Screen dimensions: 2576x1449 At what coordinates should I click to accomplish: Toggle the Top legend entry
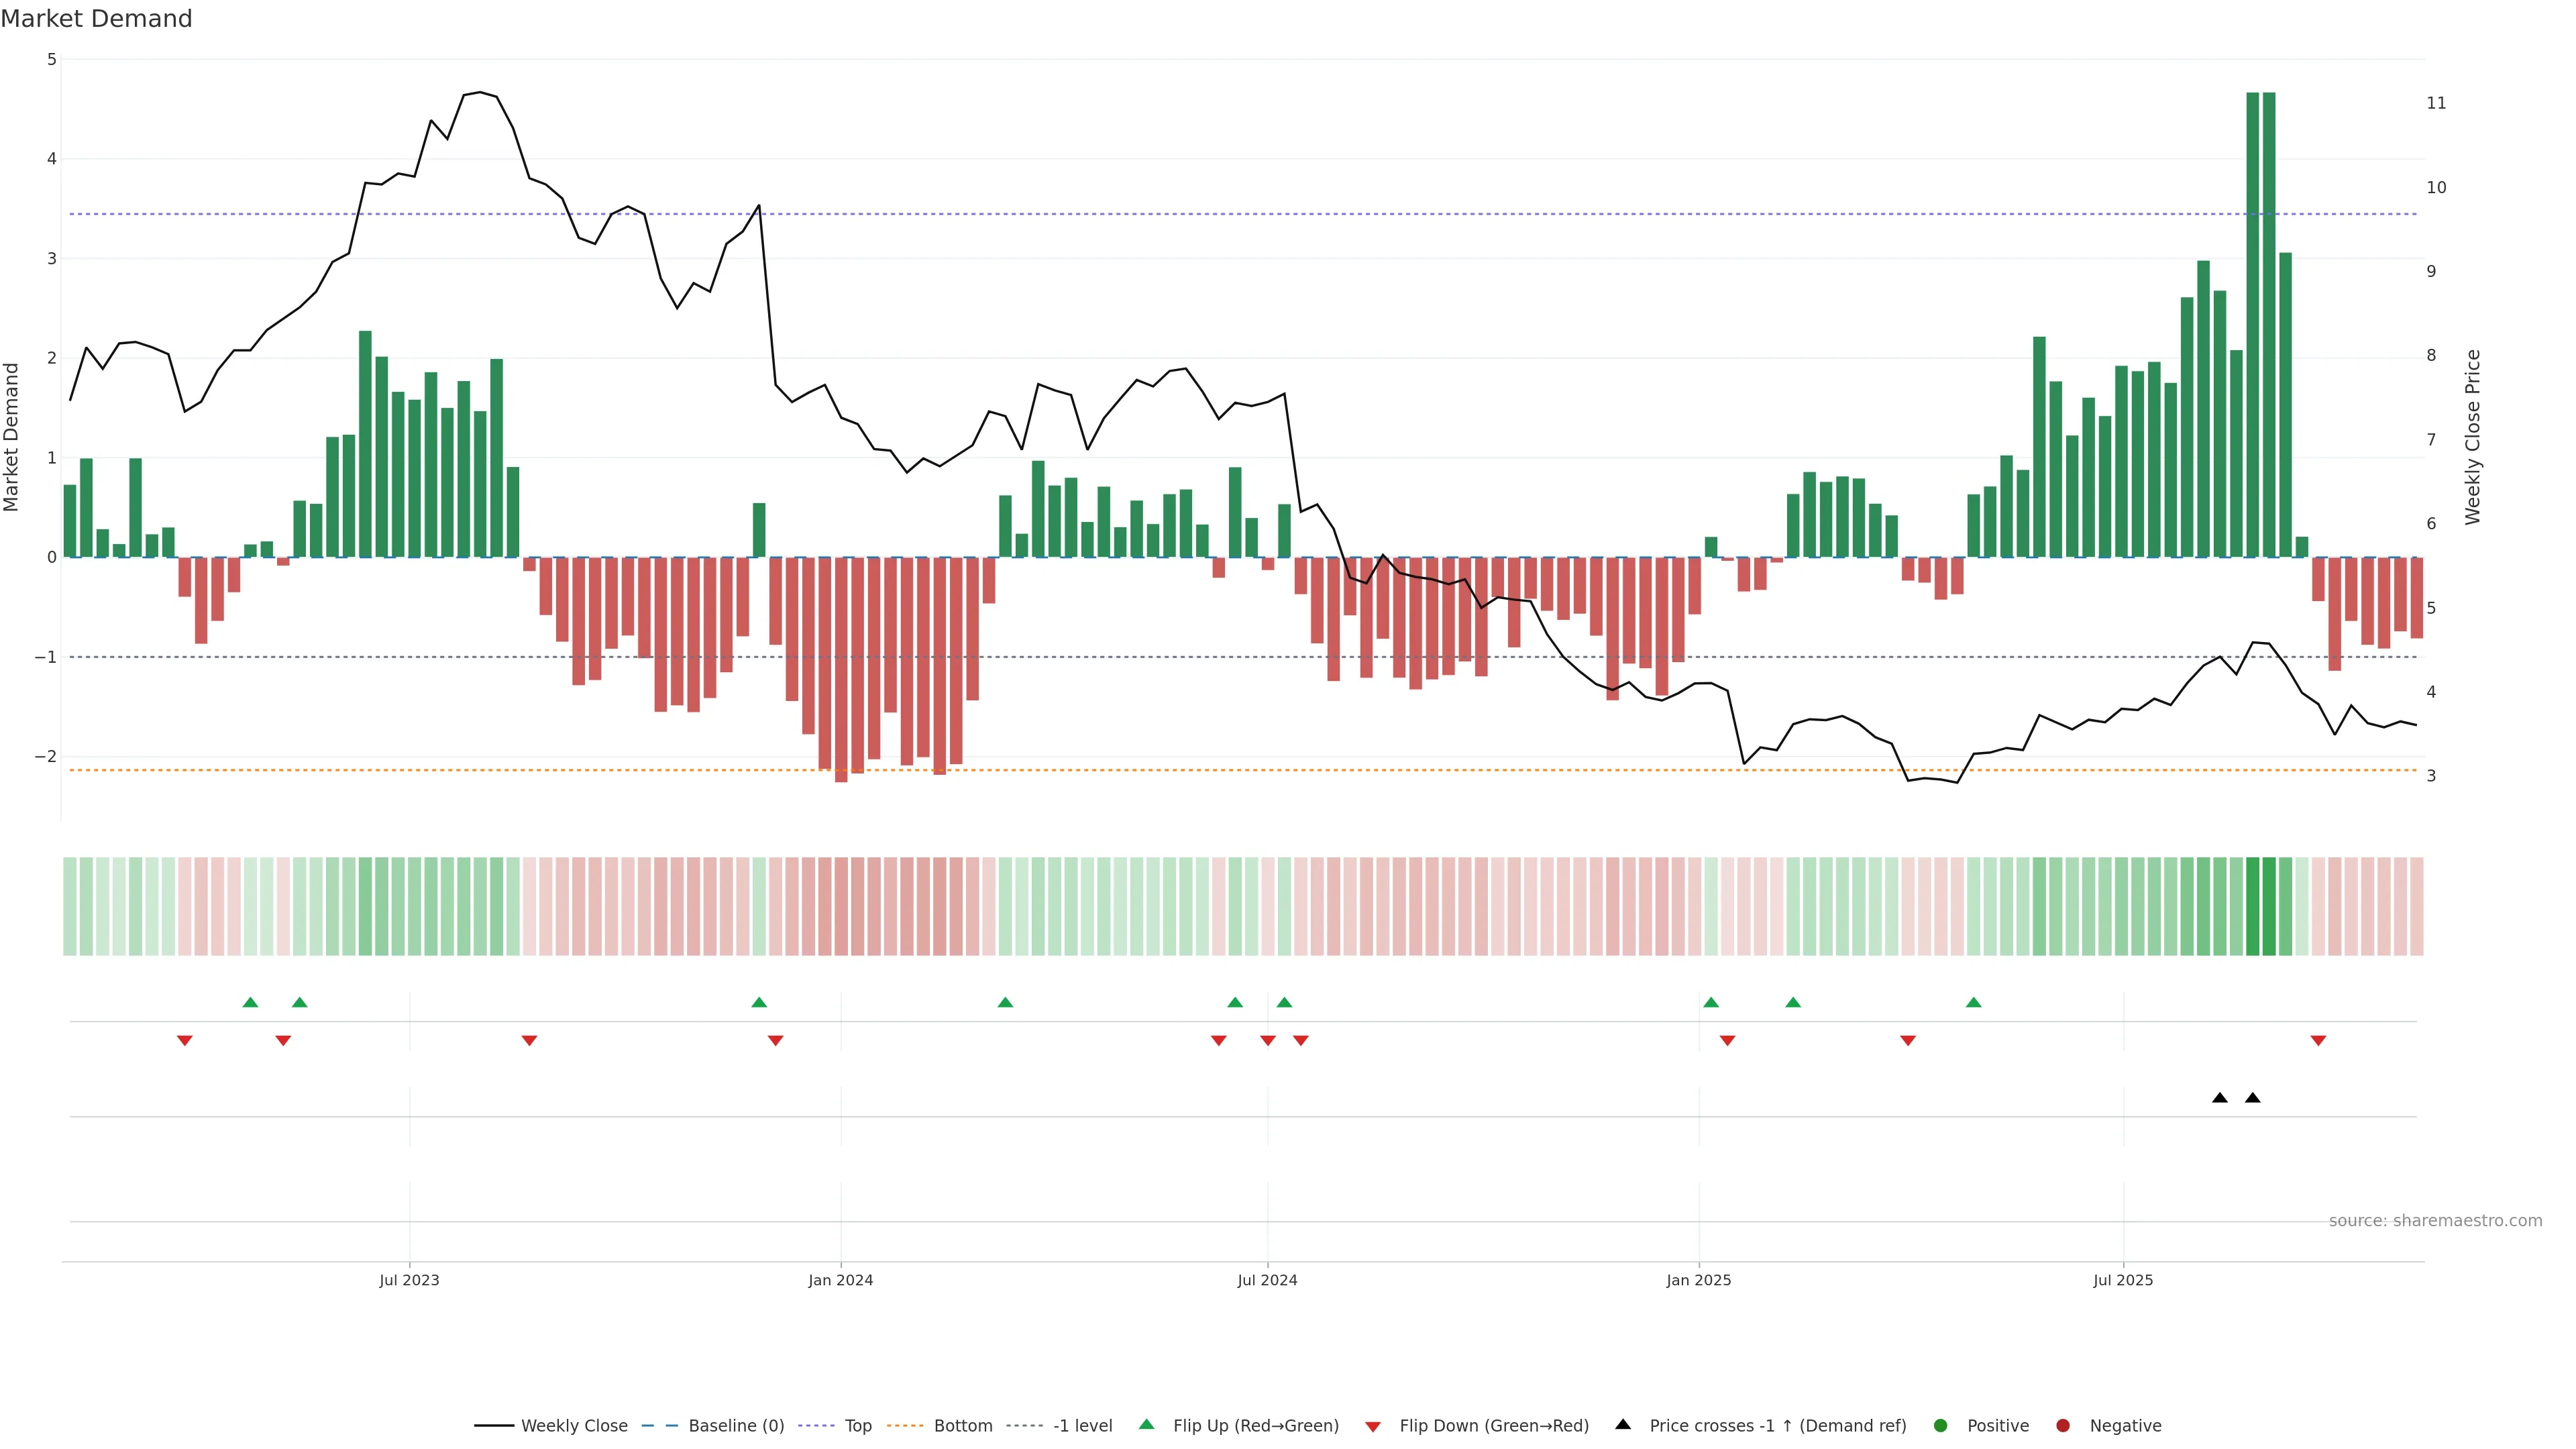coord(857,1425)
